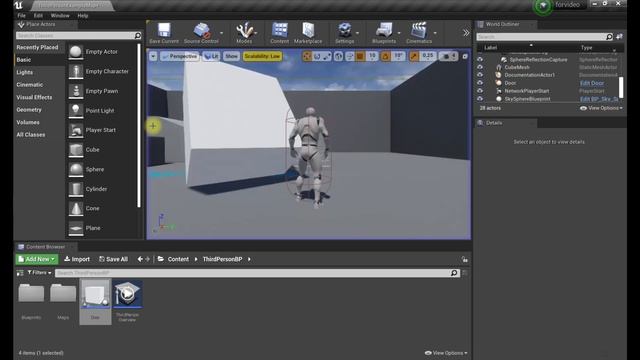Select Player Start in Place Actors
The height and width of the screenshot is (360, 640).
[x=102, y=130]
